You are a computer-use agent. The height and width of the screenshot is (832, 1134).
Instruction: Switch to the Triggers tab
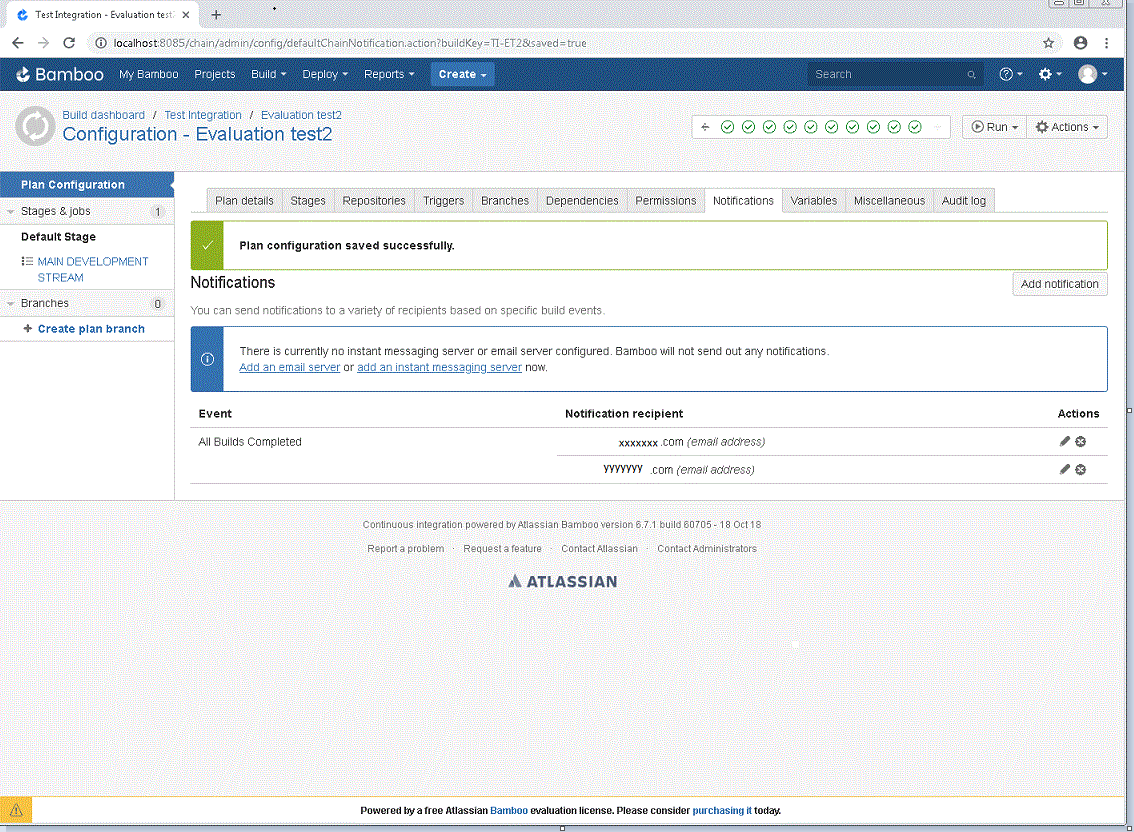443,201
